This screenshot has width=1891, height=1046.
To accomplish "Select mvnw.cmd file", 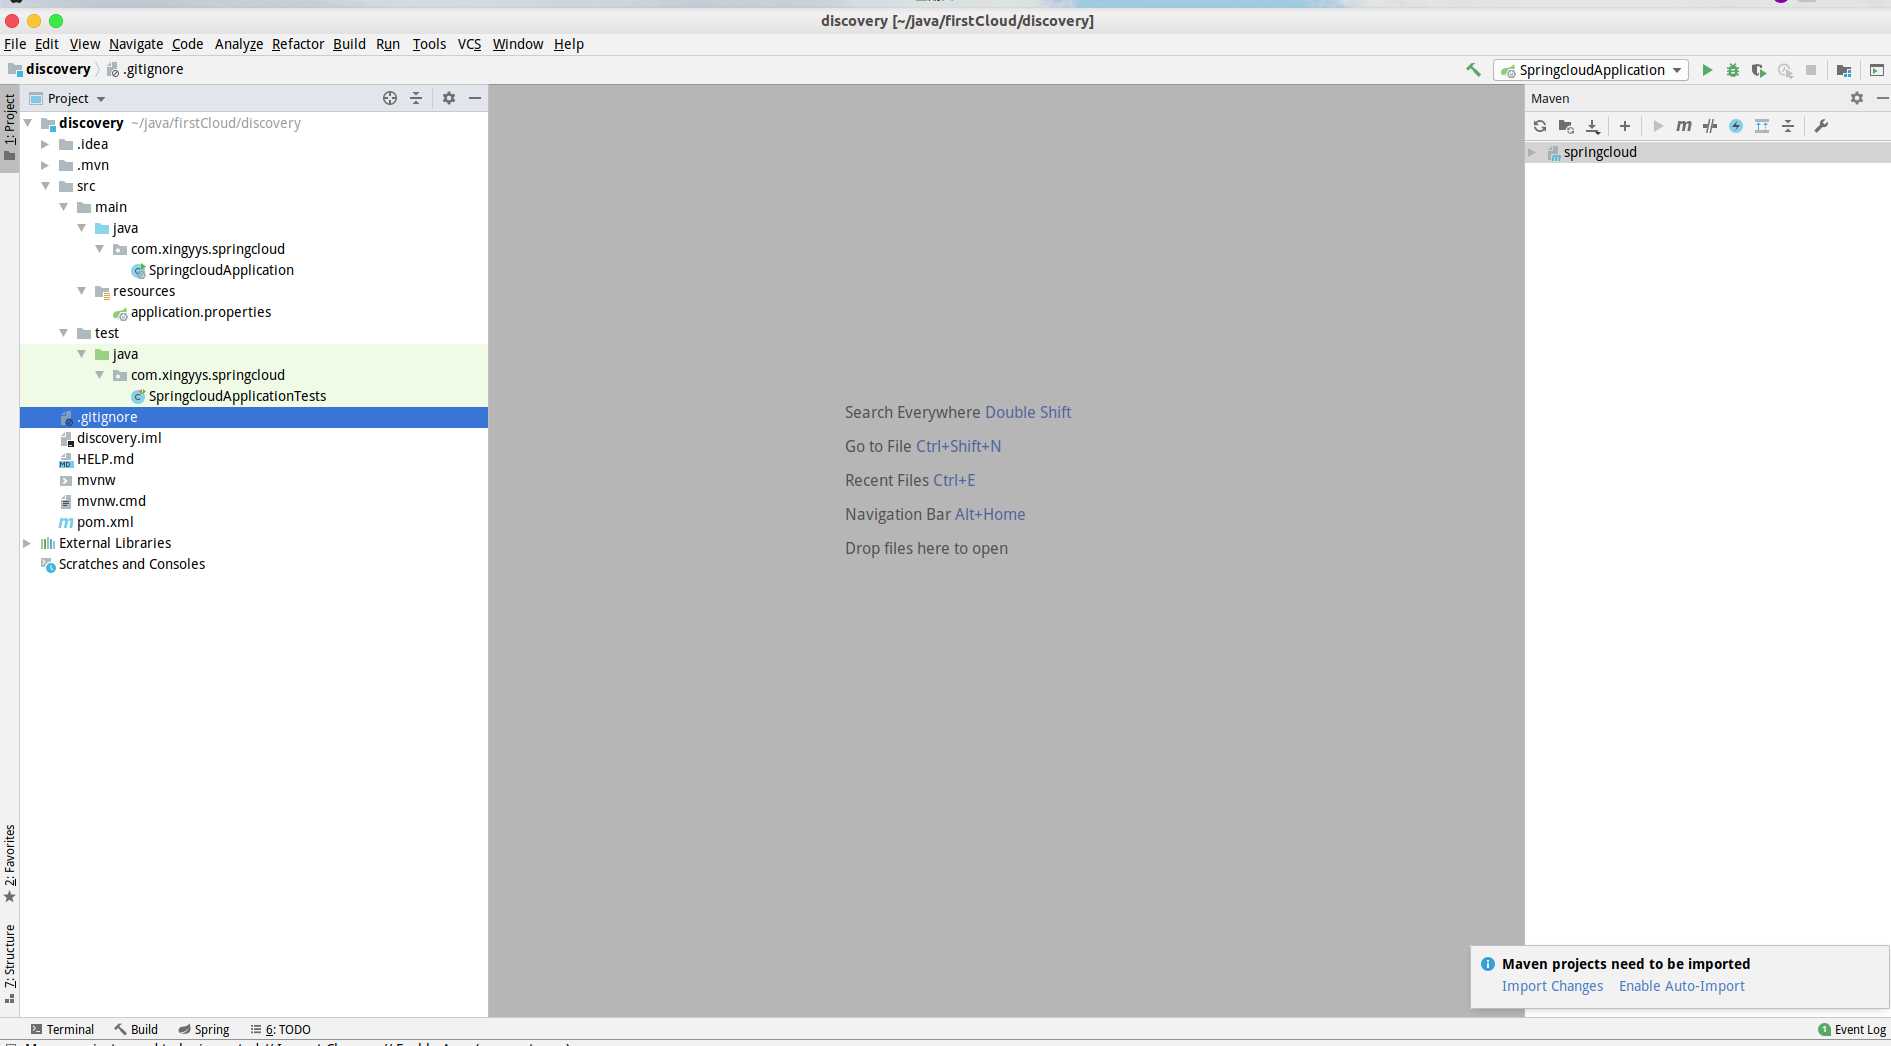I will [x=111, y=501].
